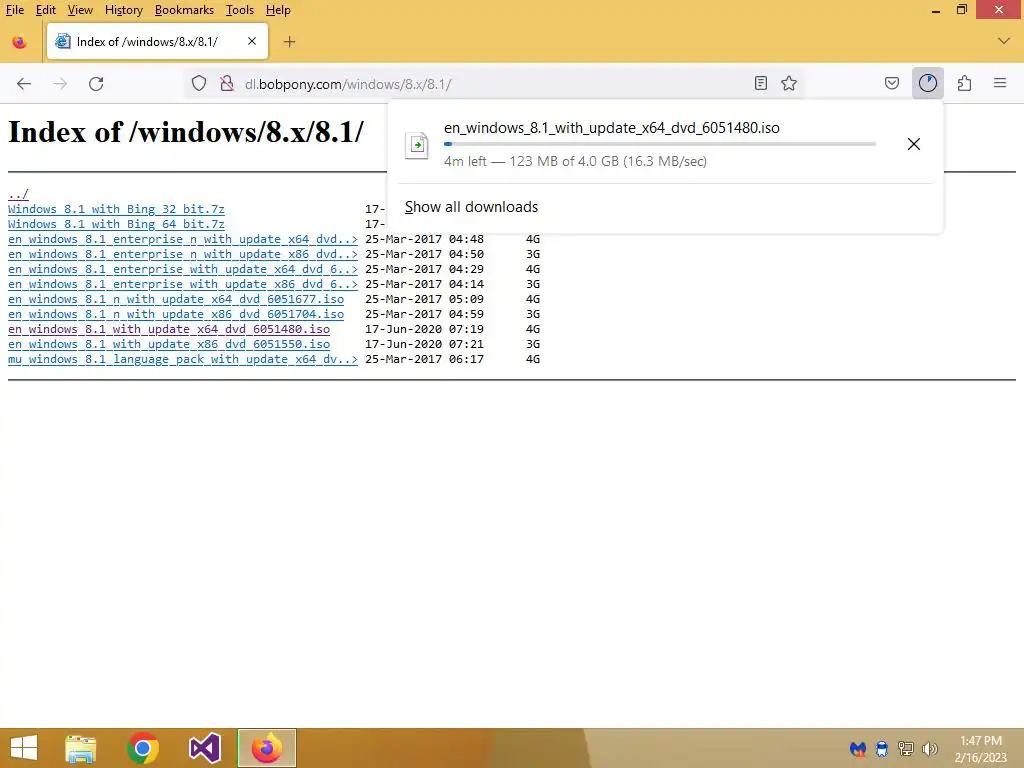Viewport: 1024px width, 768px height.
Task: Click en_windows_8.1_with_update_x64_dvd_6051480.iso link
Action: click(168, 329)
